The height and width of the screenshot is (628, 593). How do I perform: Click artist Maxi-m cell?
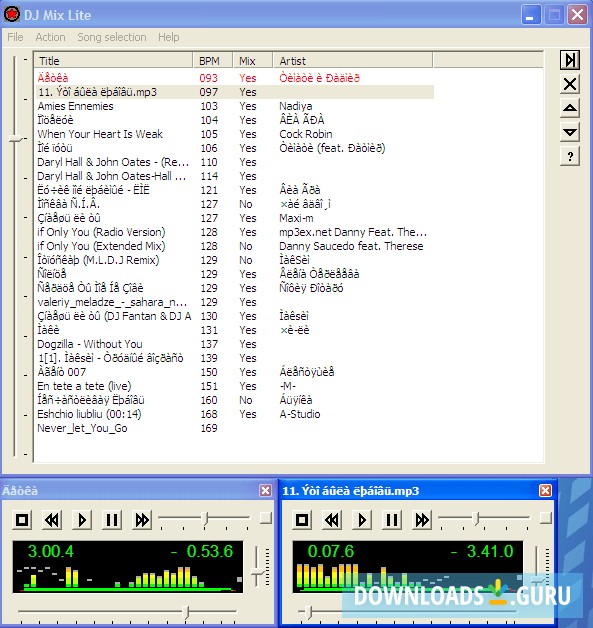(x=296, y=218)
